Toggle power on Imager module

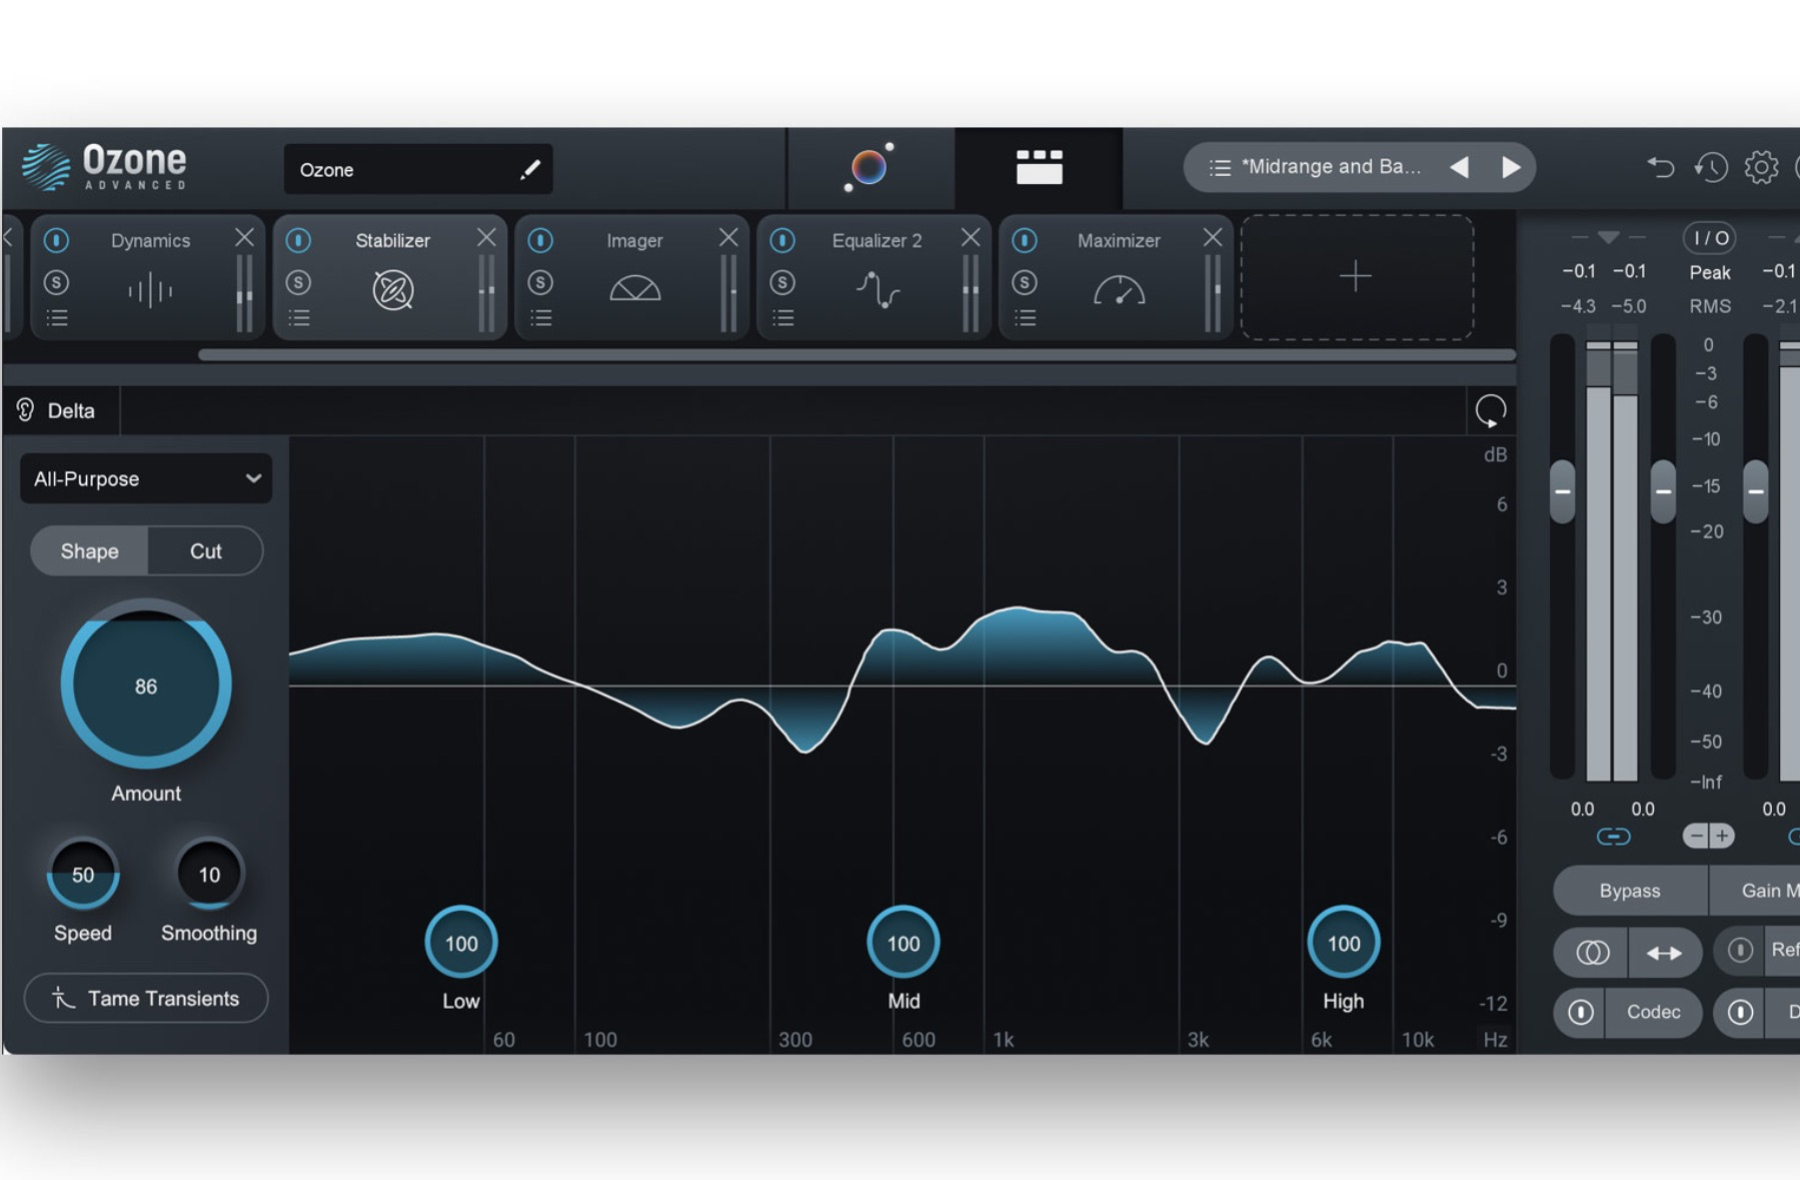coord(540,240)
